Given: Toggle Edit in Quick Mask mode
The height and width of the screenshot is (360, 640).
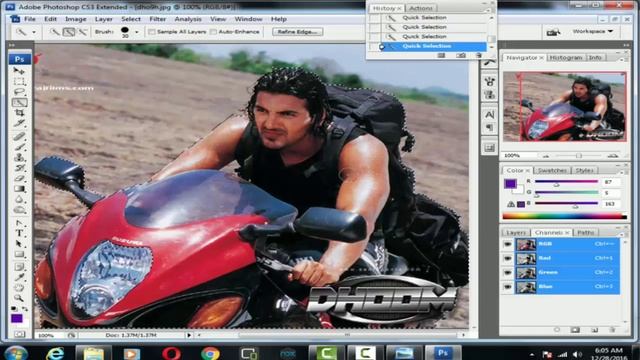Looking at the screenshot, I should 19,334.
